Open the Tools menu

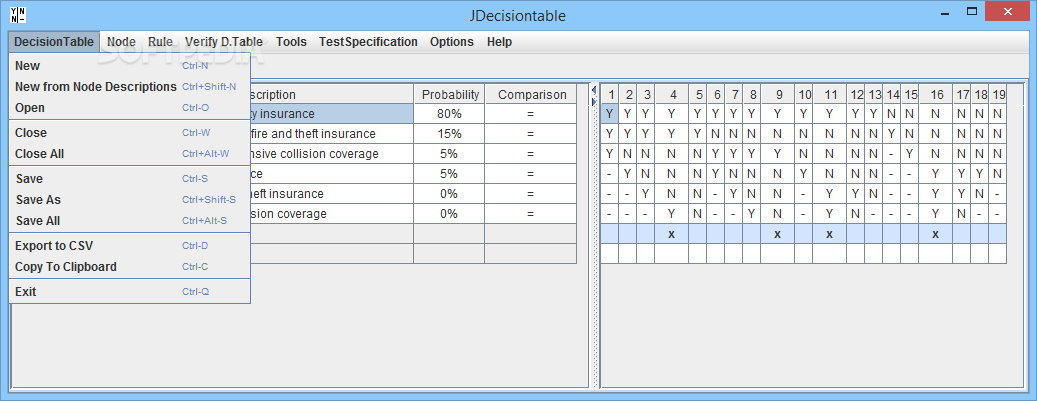tap(291, 42)
